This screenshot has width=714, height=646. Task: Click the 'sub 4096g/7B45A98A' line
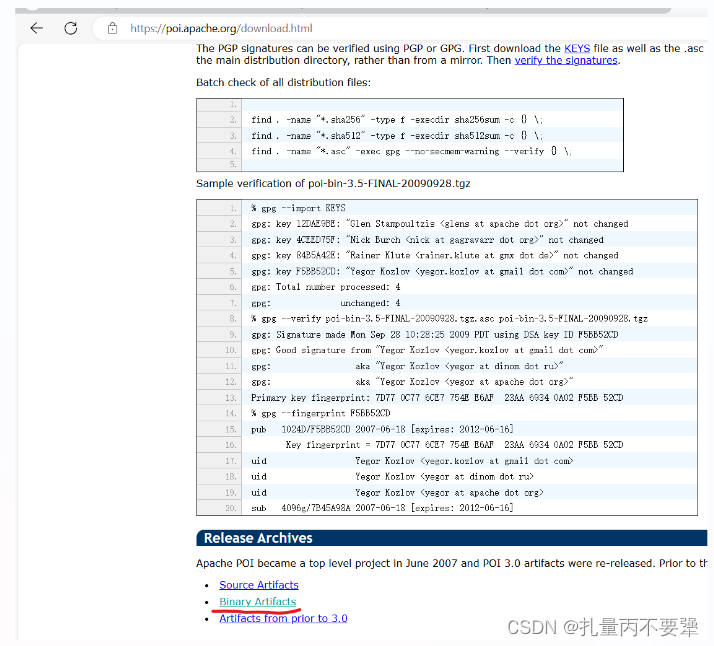pos(382,508)
